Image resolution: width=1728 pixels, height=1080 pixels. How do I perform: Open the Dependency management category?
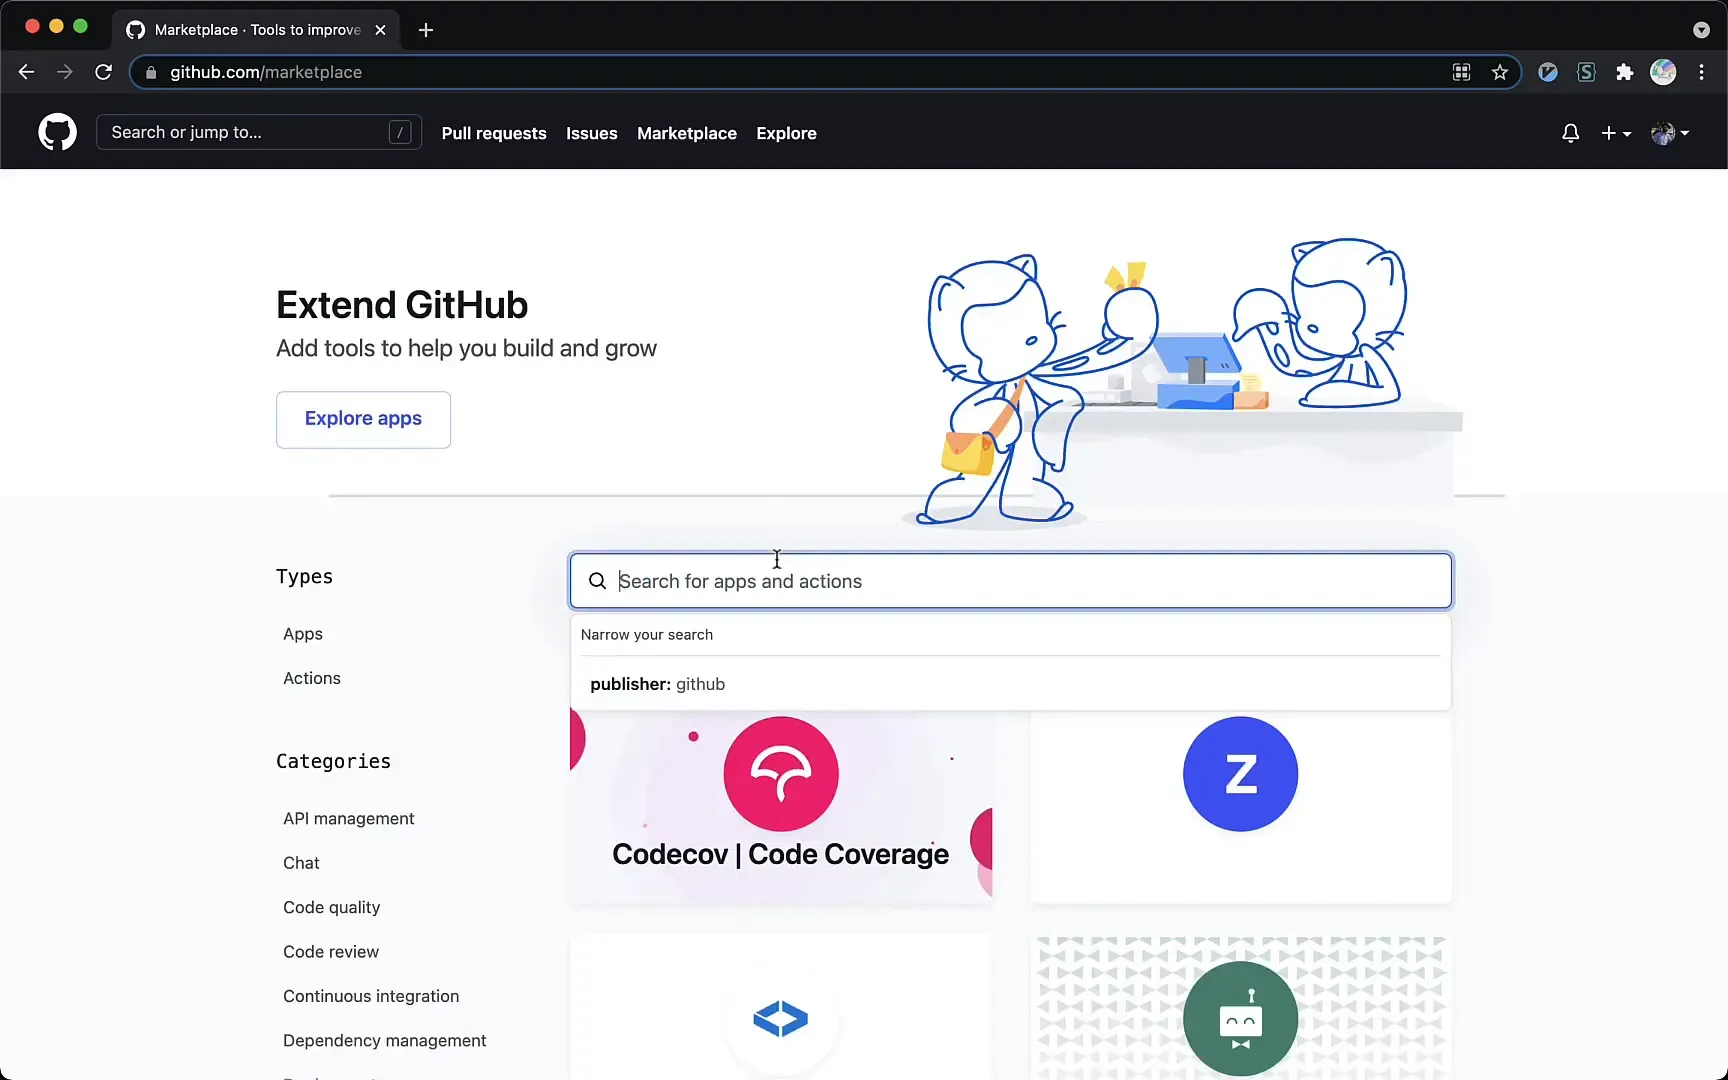(384, 1040)
